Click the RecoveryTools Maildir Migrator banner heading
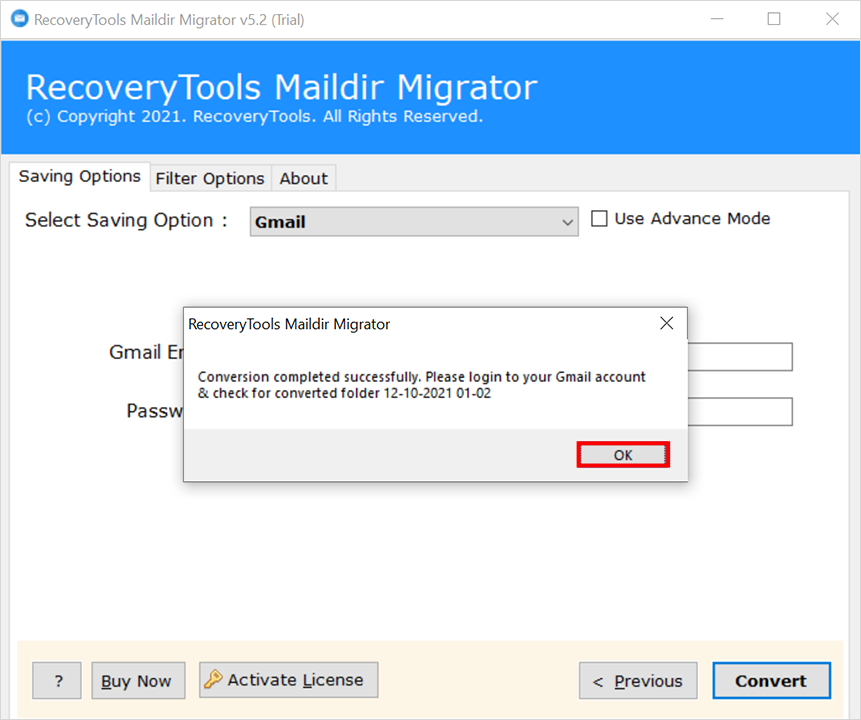Screen dimensions: 861x720 point(282,87)
